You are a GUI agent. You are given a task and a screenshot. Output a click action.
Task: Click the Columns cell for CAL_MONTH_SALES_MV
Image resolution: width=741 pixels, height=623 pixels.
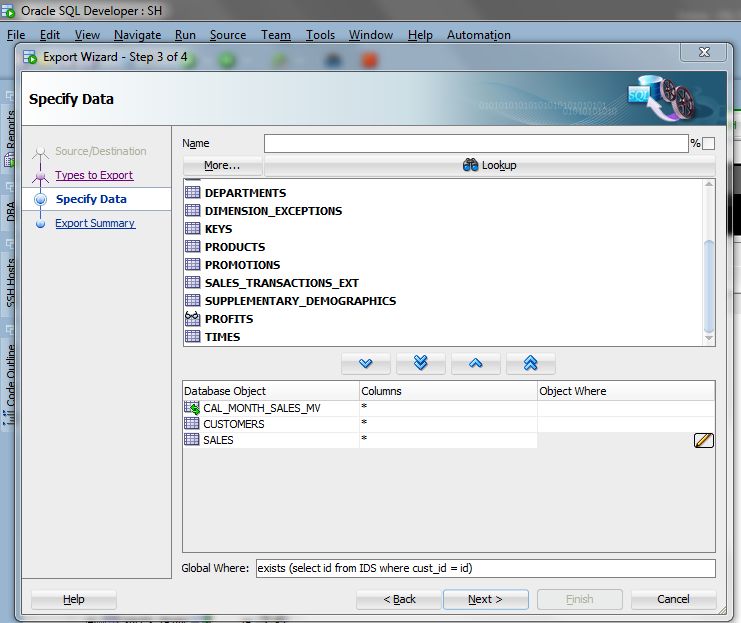click(x=448, y=408)
